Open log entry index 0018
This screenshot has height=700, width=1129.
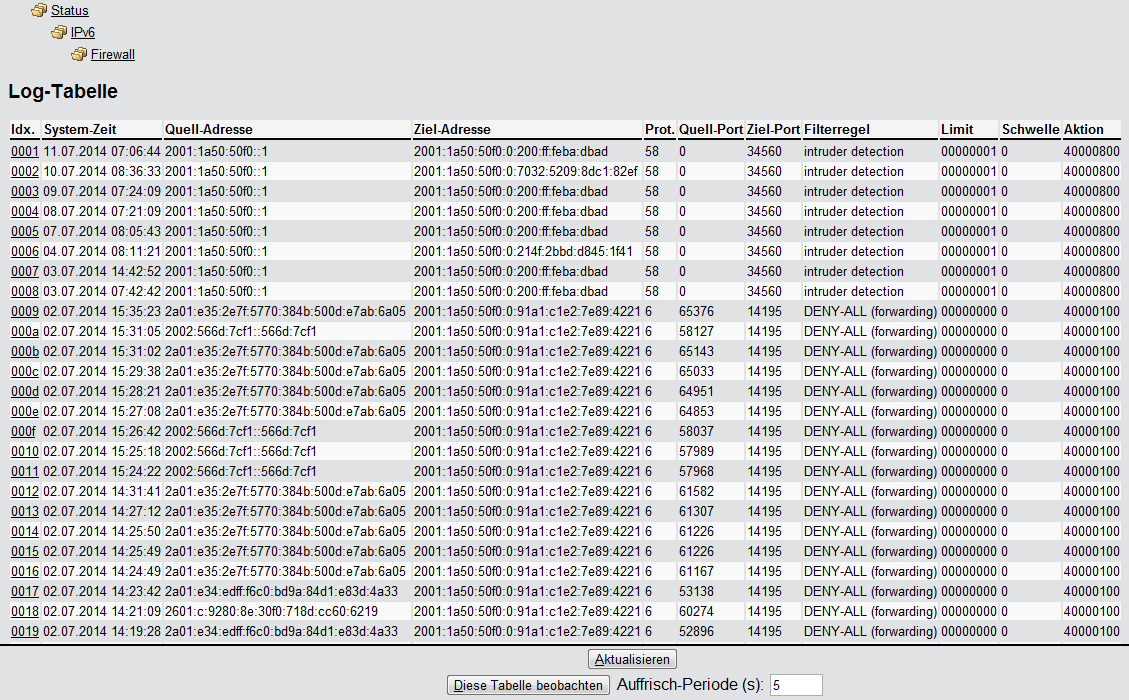pyautogui.click(x=24, y=612)
